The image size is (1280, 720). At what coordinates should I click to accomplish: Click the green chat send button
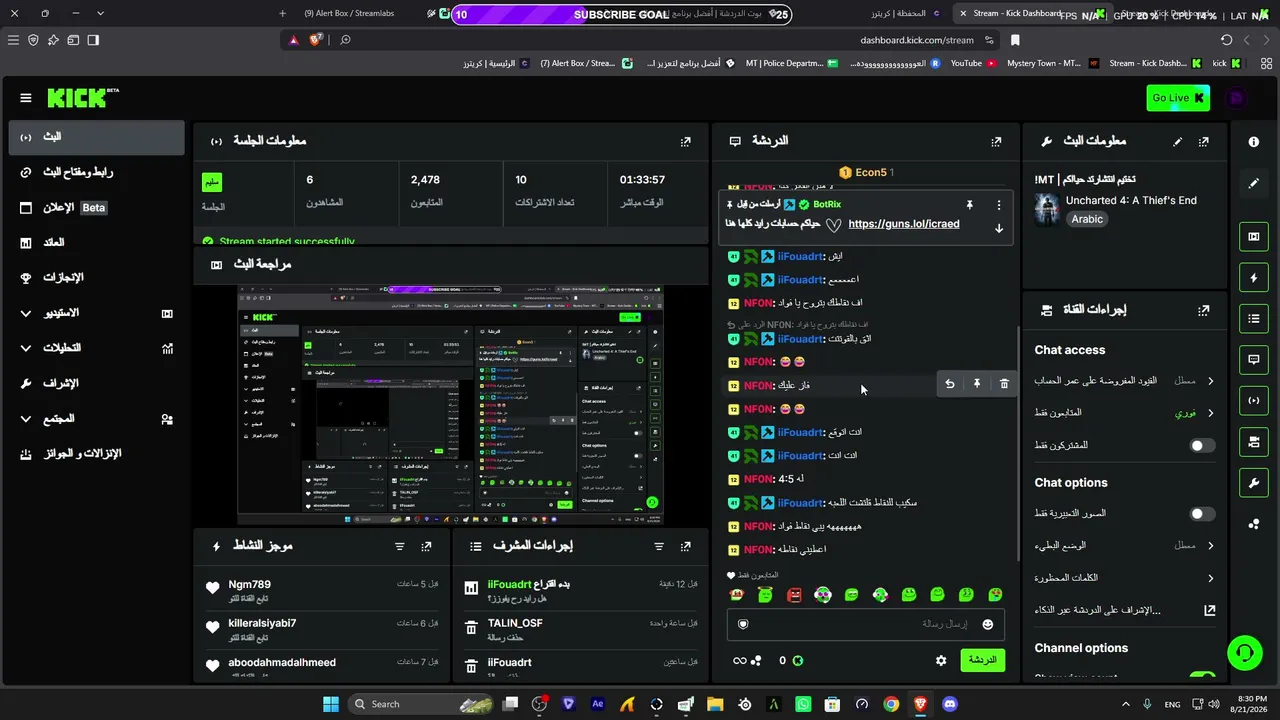[x=982, y=660]
